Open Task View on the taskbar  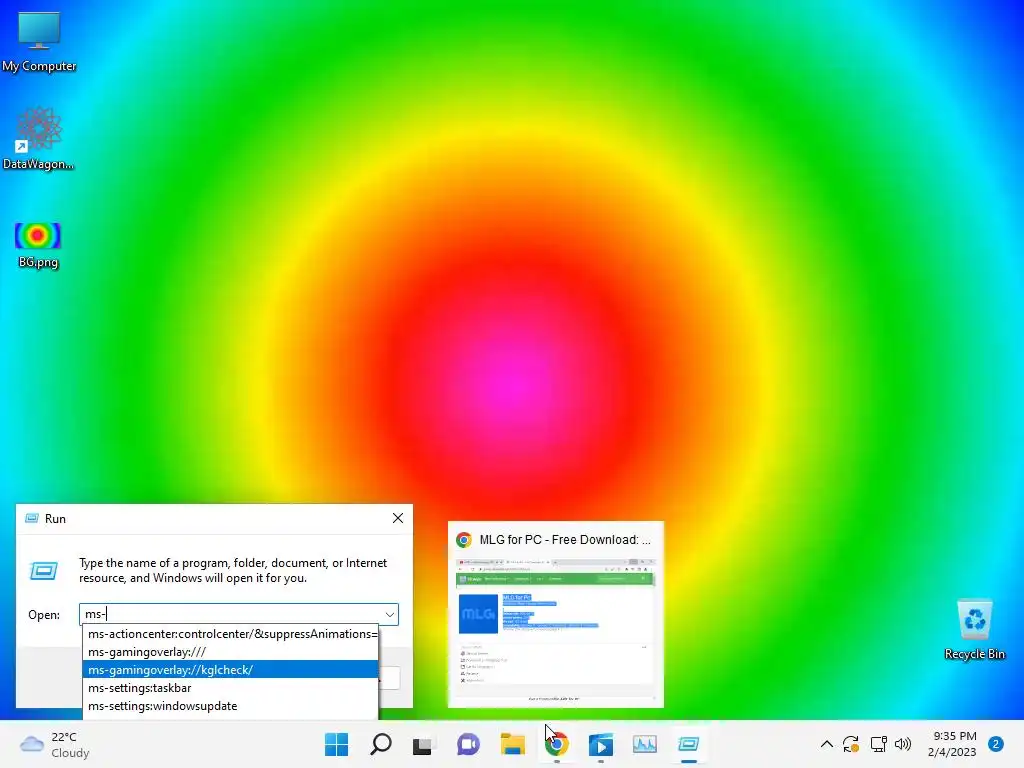(x=423, y=744)
